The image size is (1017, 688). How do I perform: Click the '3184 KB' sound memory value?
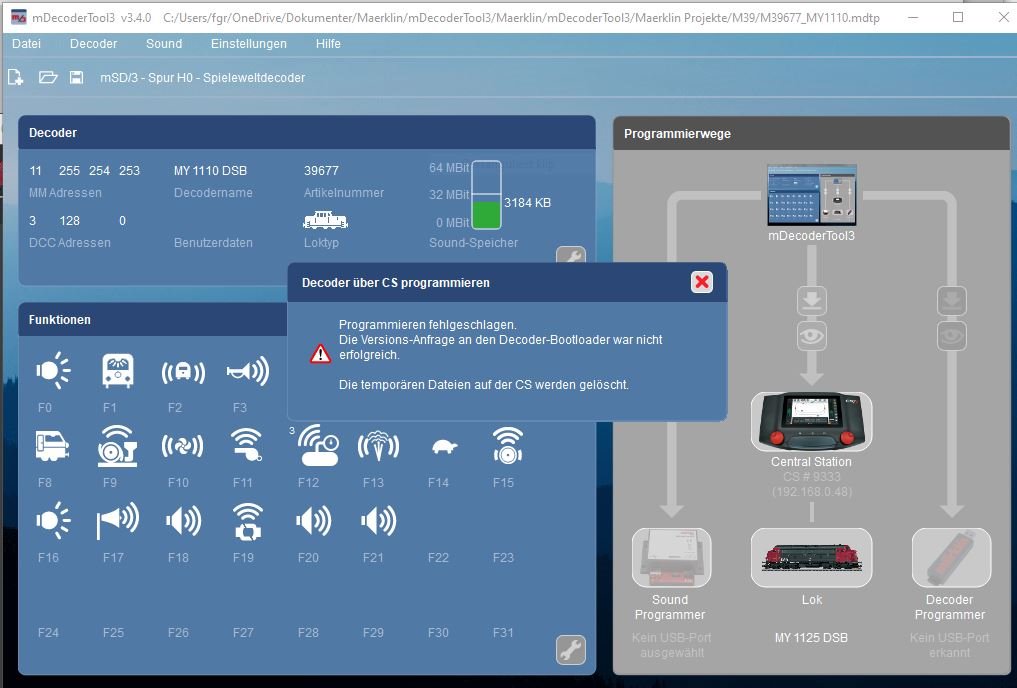[x=527, y=202]
